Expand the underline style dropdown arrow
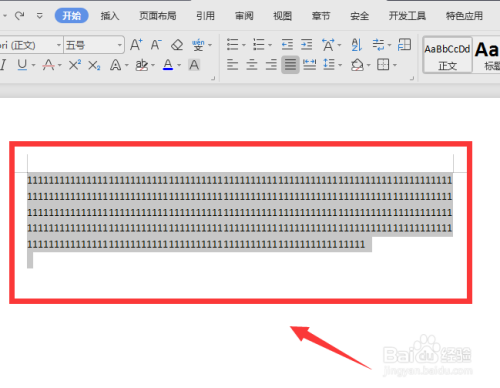 tap(33, 65)
